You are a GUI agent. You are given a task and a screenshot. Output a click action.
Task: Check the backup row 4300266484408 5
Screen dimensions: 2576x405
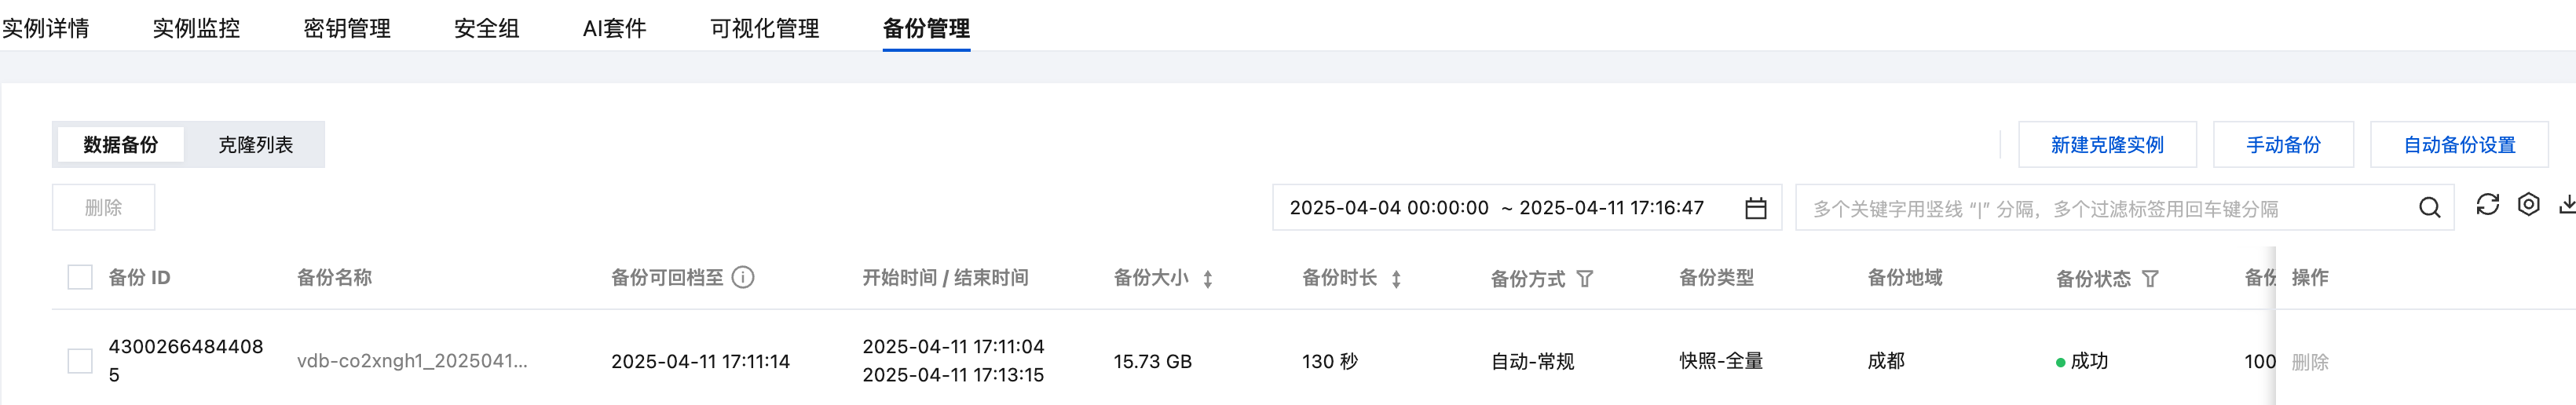click(x=80, y=361)
